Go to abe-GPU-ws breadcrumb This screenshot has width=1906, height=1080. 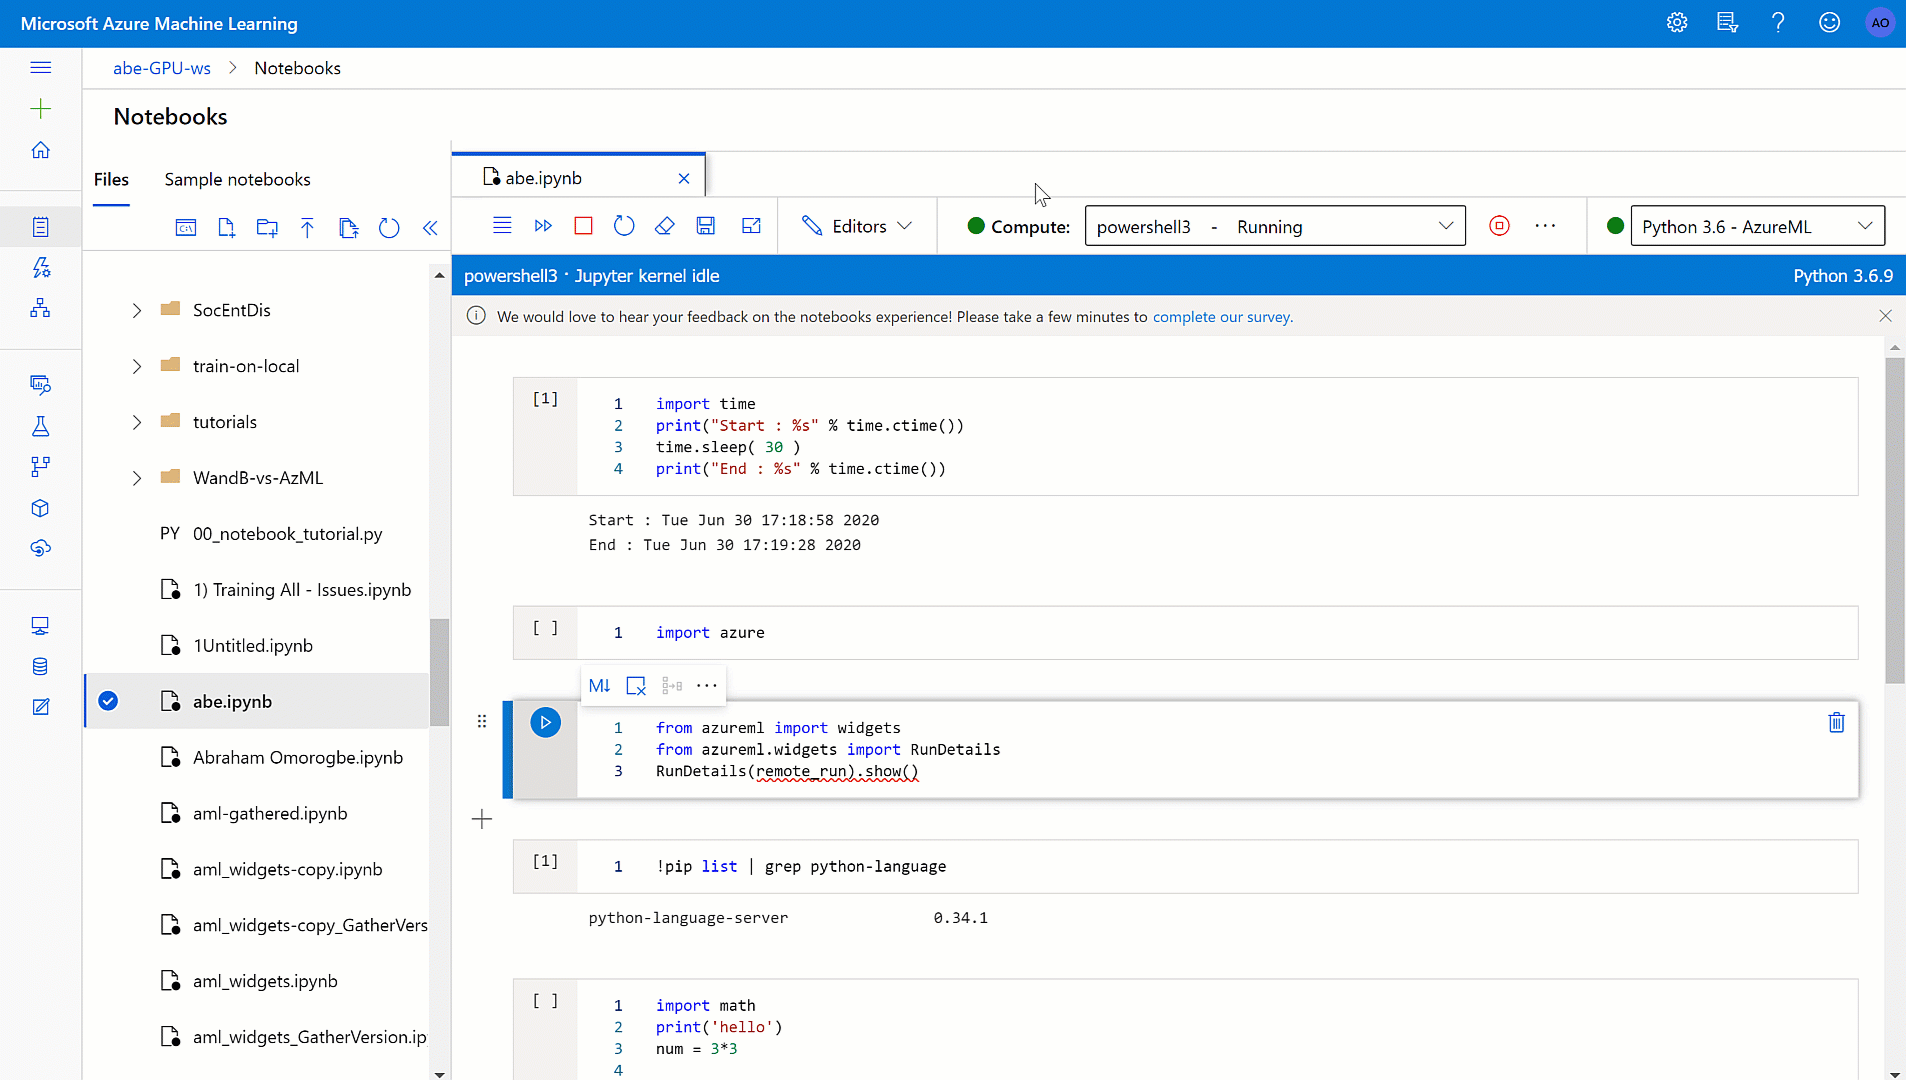click(162, 68)
